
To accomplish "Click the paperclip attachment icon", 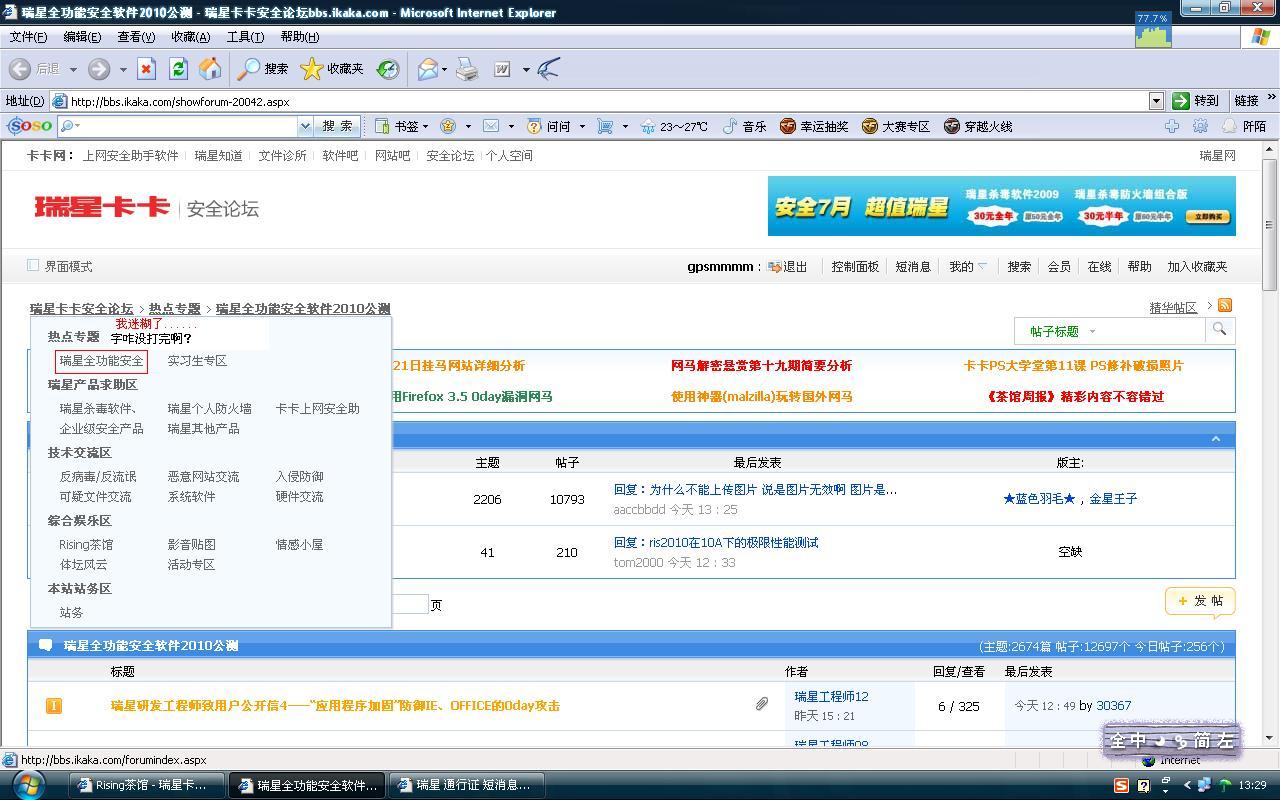I will tap(761, 705).
